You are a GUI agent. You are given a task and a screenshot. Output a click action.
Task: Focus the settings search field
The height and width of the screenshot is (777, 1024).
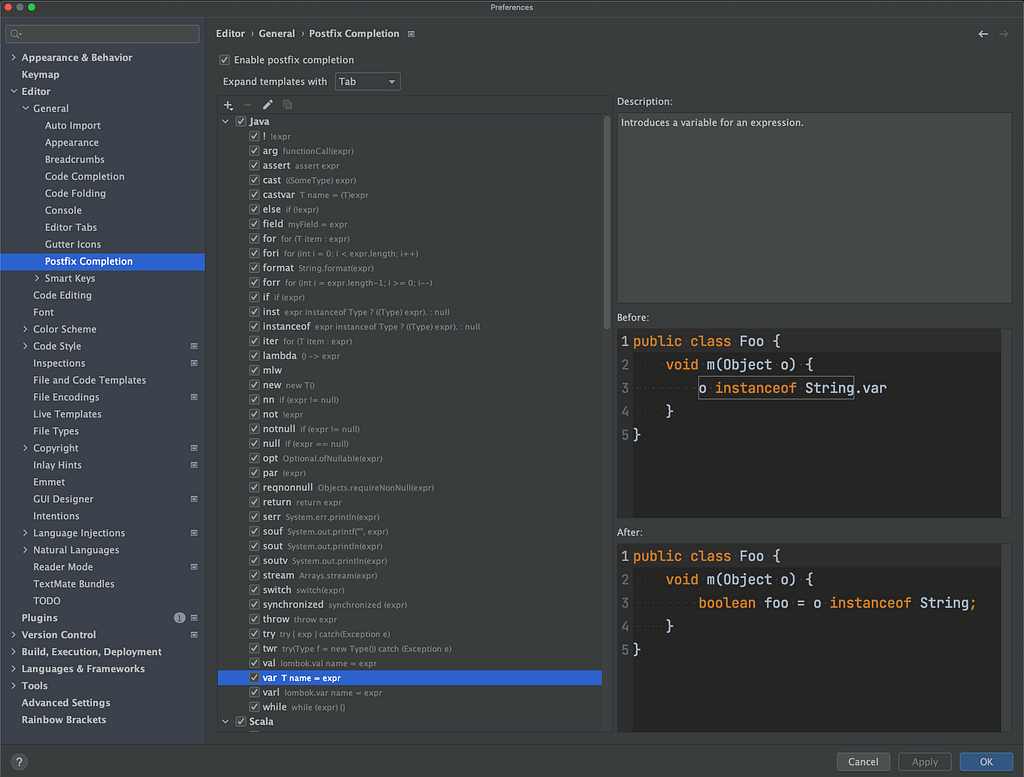click(x=103, y=34)
